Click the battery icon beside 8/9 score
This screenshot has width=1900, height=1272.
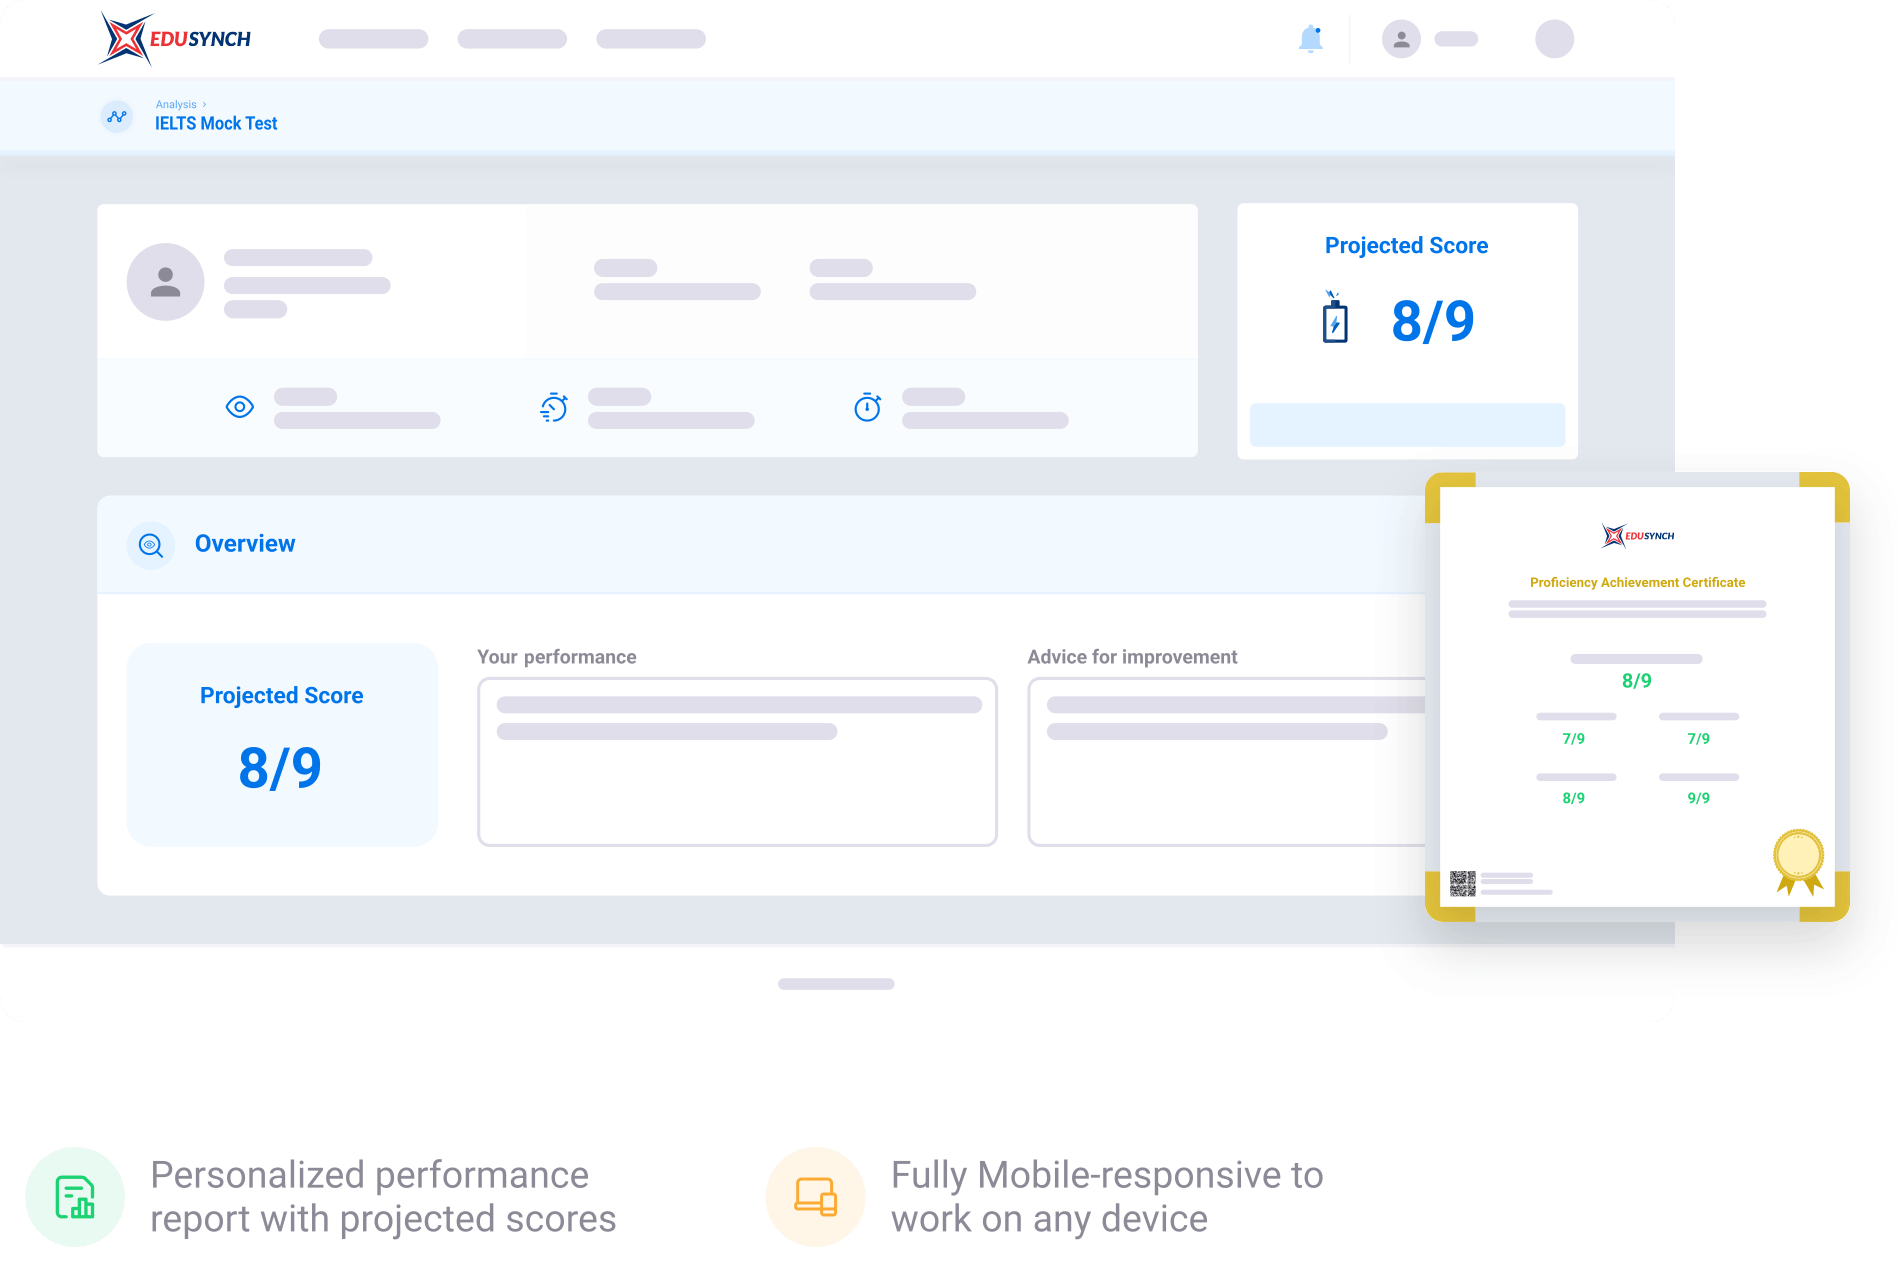[1335, 318]
